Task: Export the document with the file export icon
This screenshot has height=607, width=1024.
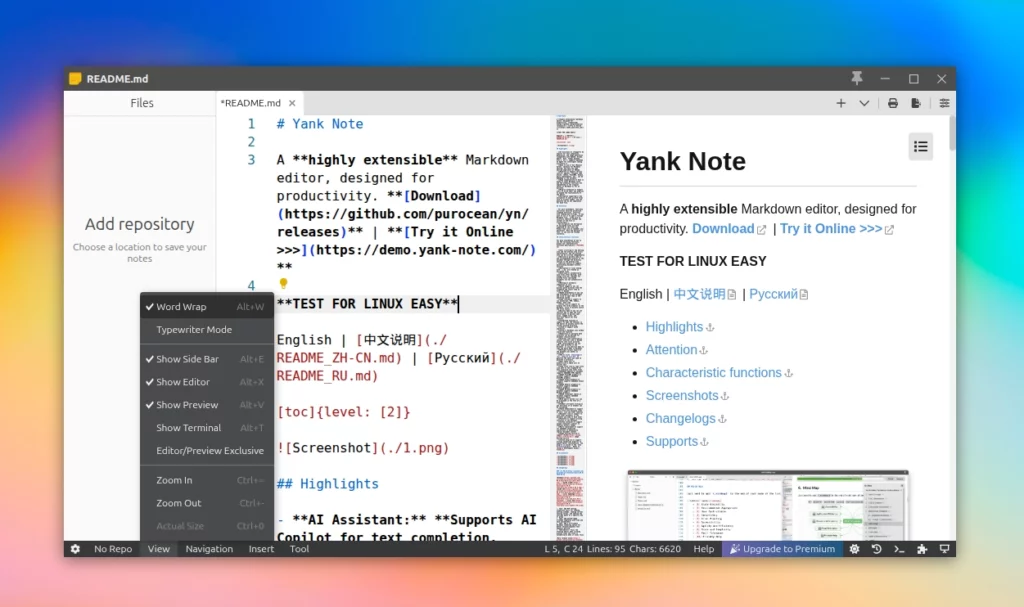Action: pyautogui.click(x=916, y=103)
